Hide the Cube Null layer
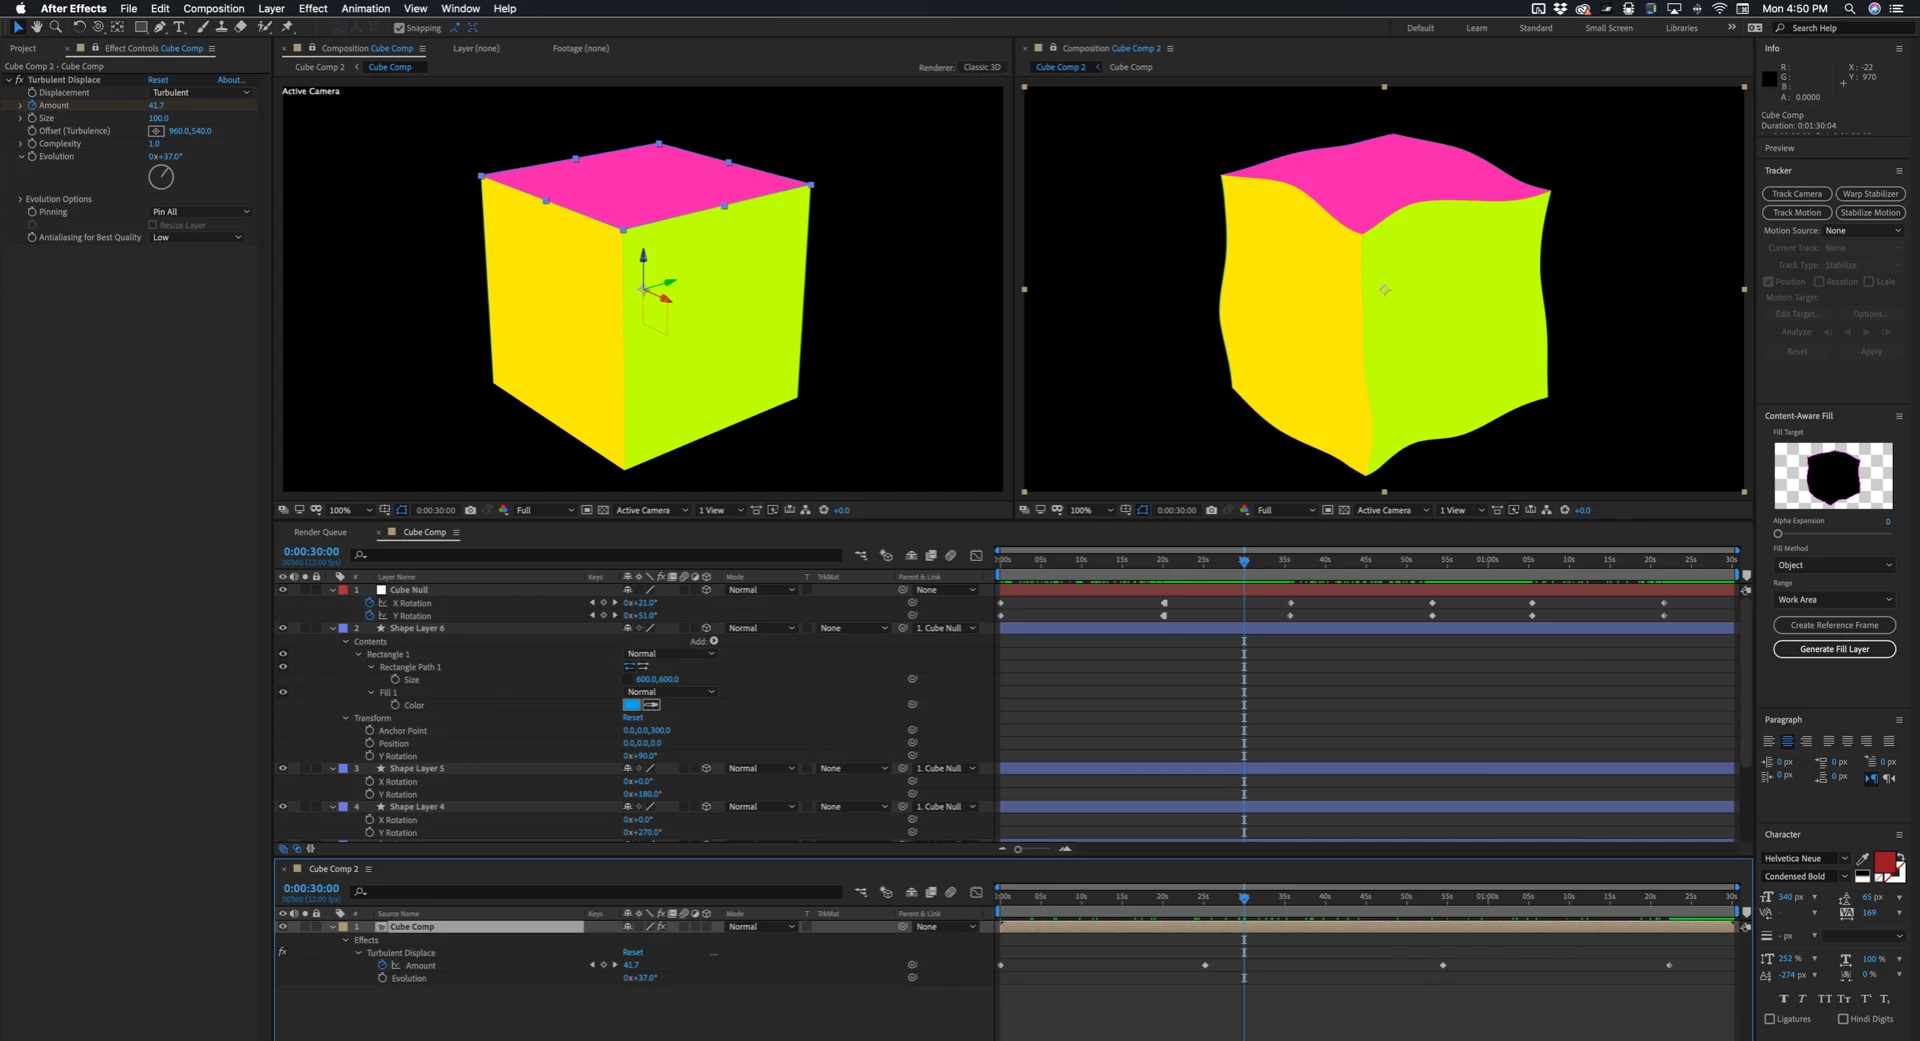1920x1041 pixels. pos(282,590)
